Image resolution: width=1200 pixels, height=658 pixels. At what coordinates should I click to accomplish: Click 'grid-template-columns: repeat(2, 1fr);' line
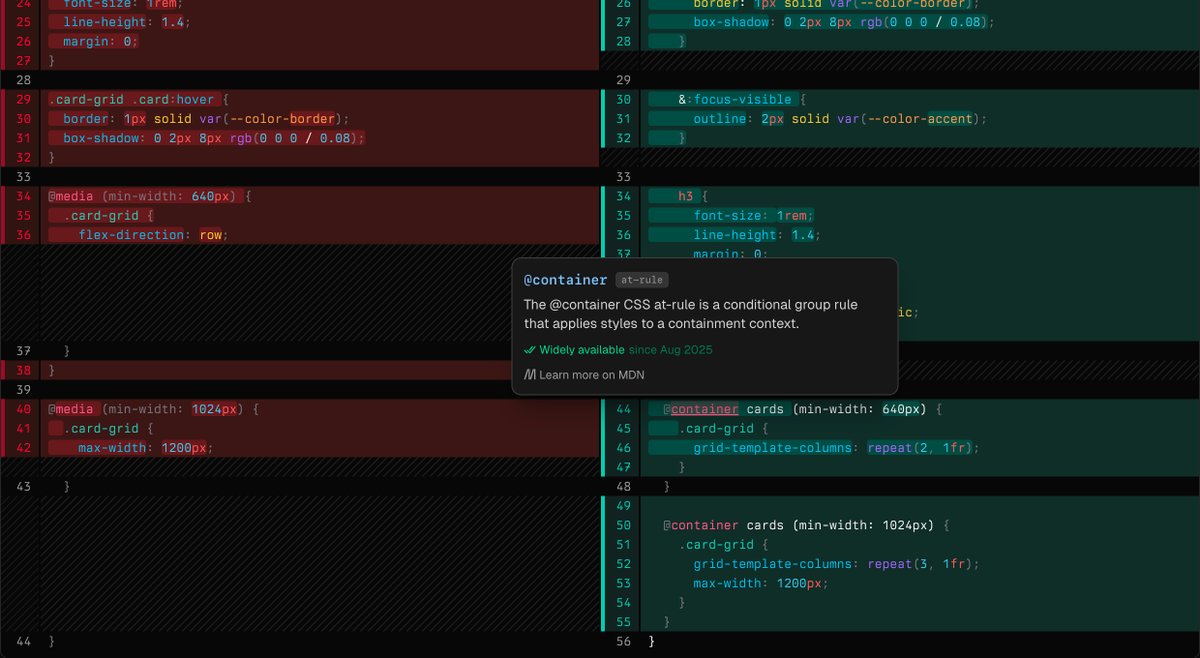coord(835,448)
